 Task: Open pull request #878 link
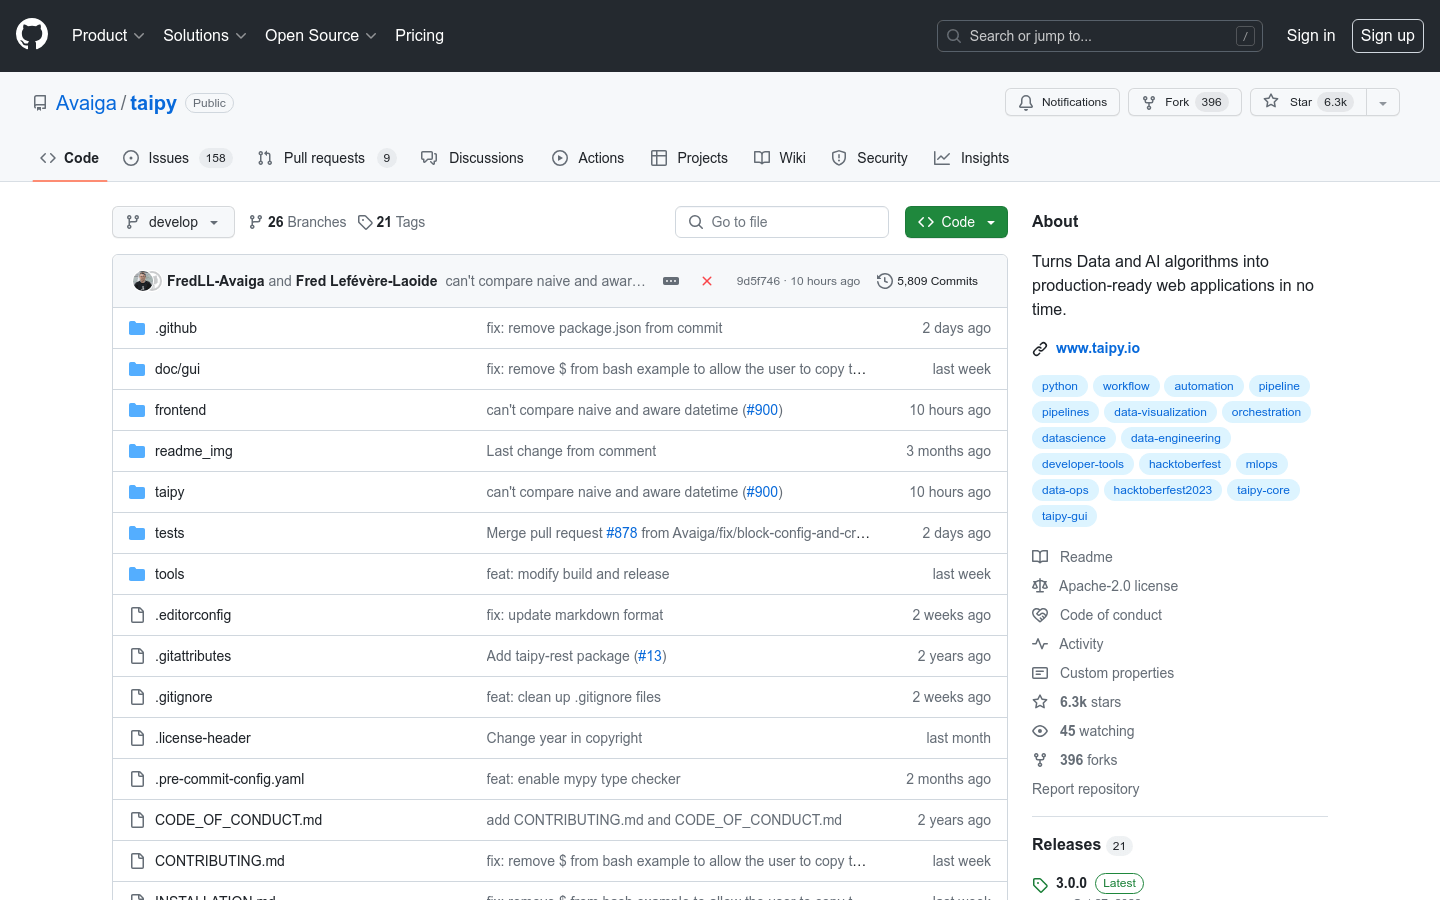tap(621, 533)
